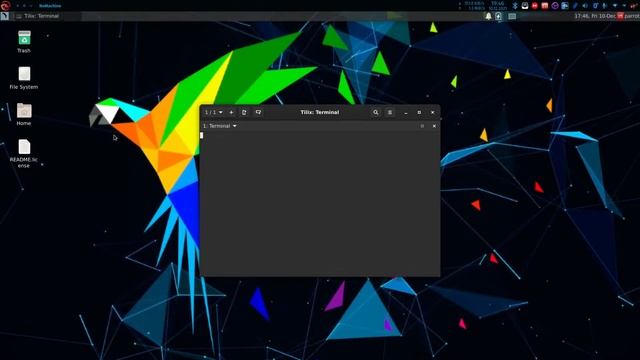The height and width of the screenshot is (360, 640).
Task: Open the notifications bell in panel
Action: pos(488,16)
